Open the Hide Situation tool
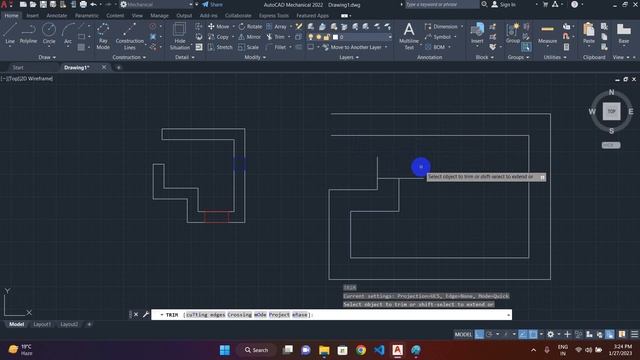640x360 pixels. pos(180,36)
